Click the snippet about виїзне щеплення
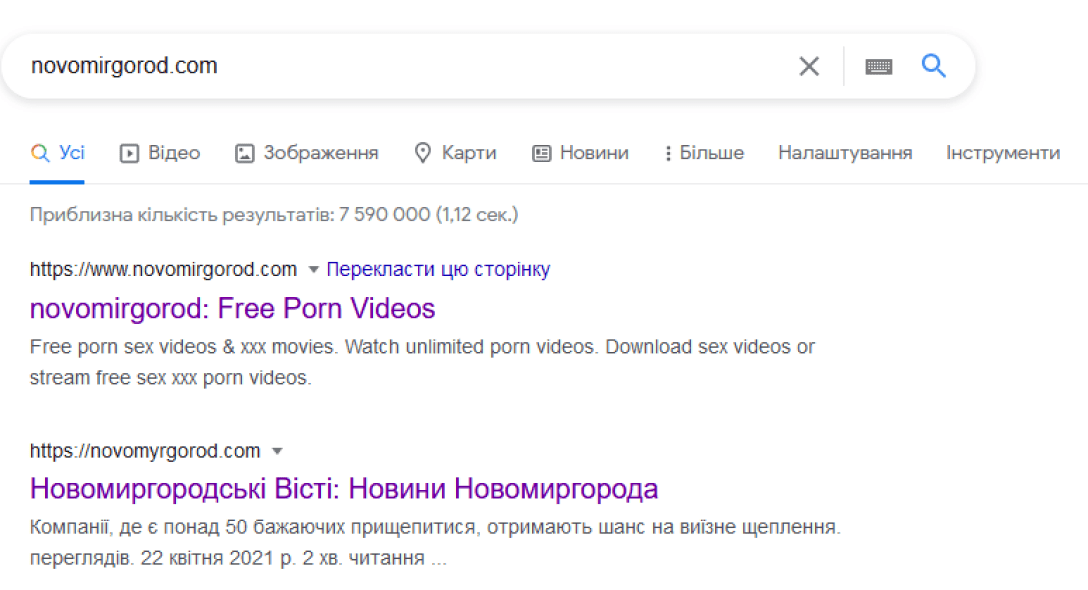The image size is (1088, 590). [x=435, y=542]
